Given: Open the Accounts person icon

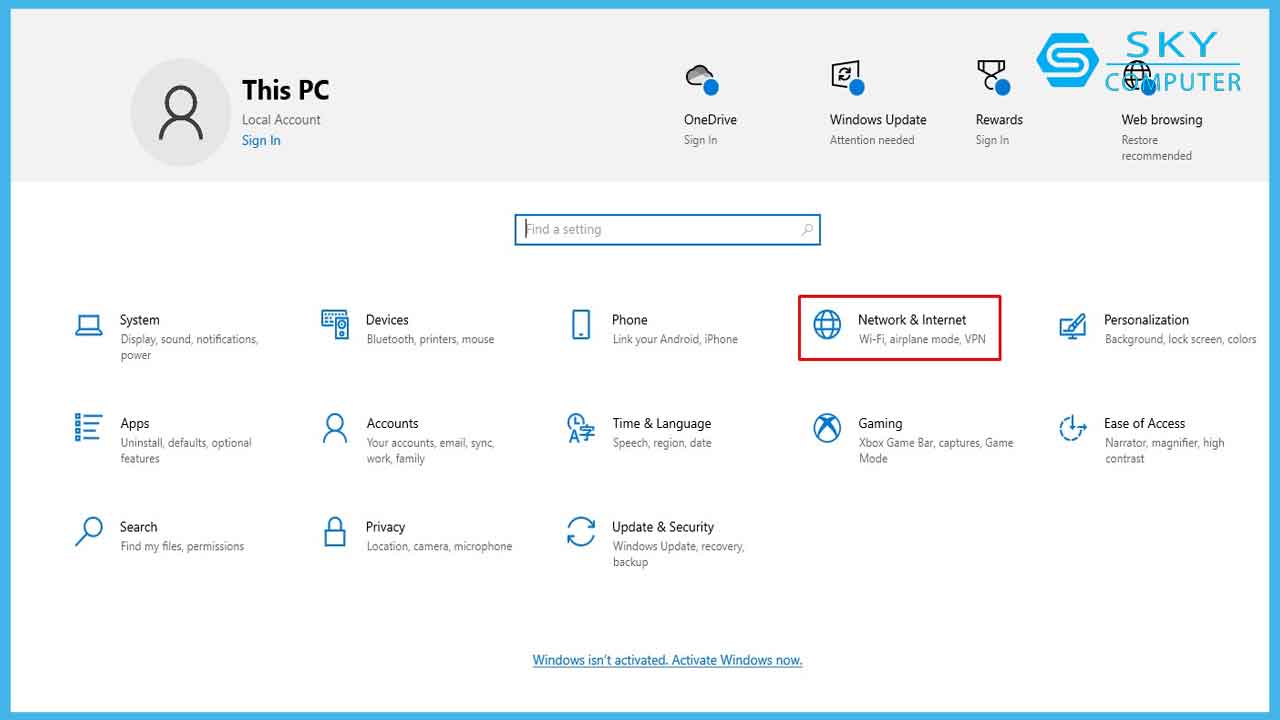Looking at the screenshot, I should click(335, 428).
